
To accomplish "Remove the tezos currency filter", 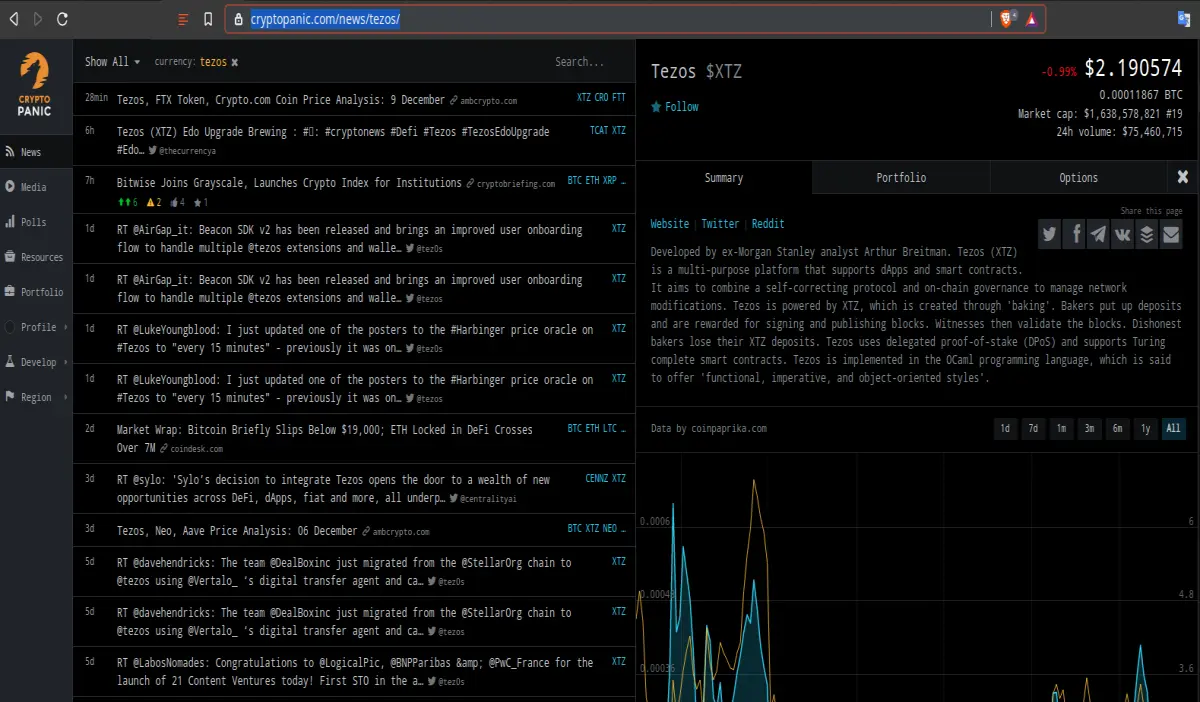I will [235, 62].
